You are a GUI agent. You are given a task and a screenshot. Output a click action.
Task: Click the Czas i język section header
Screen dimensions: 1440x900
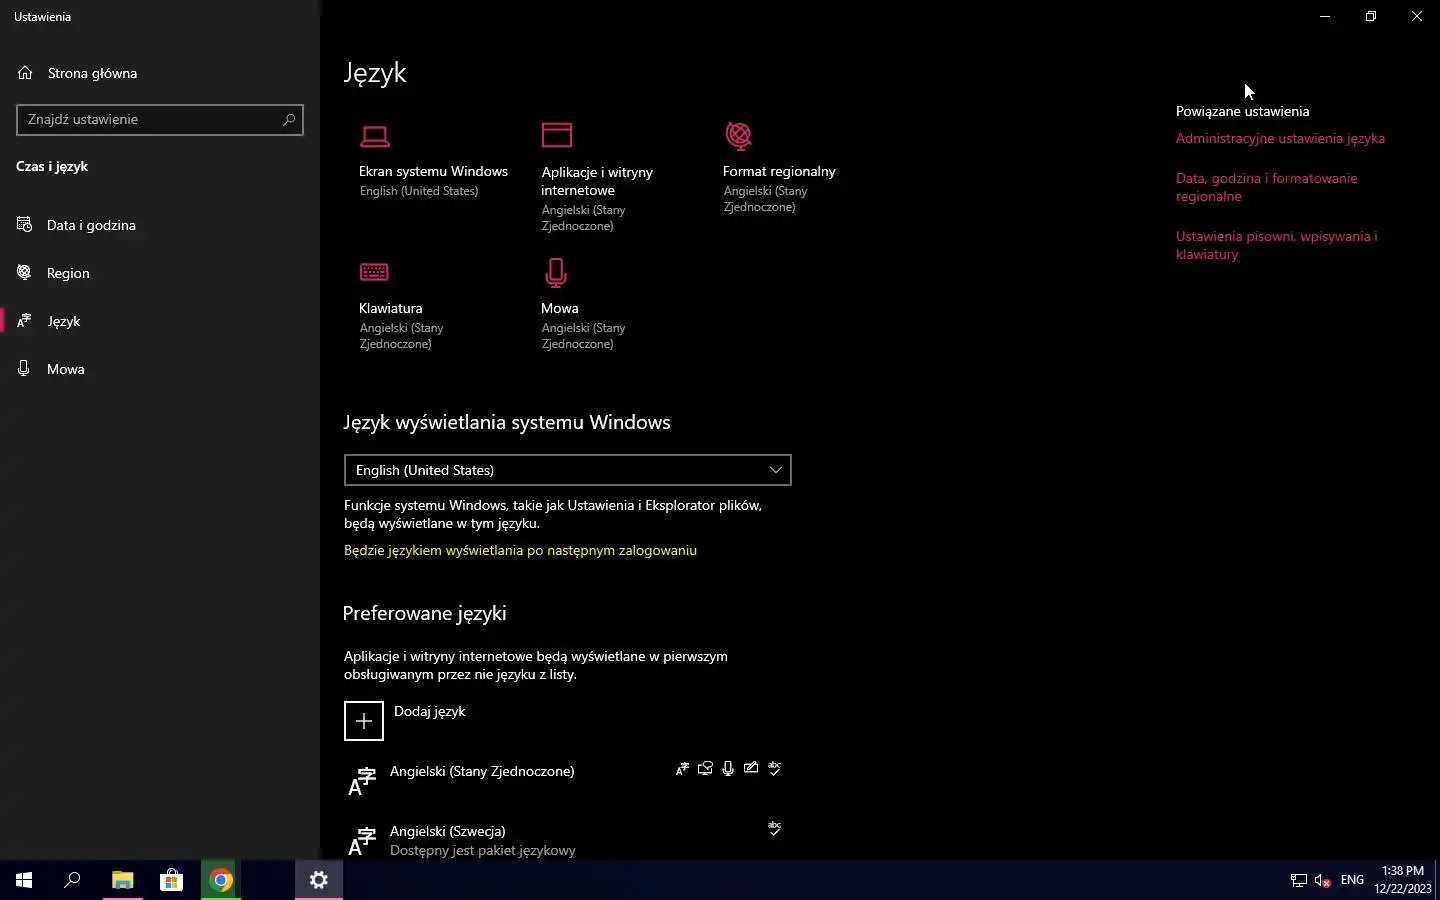(52, 167)
